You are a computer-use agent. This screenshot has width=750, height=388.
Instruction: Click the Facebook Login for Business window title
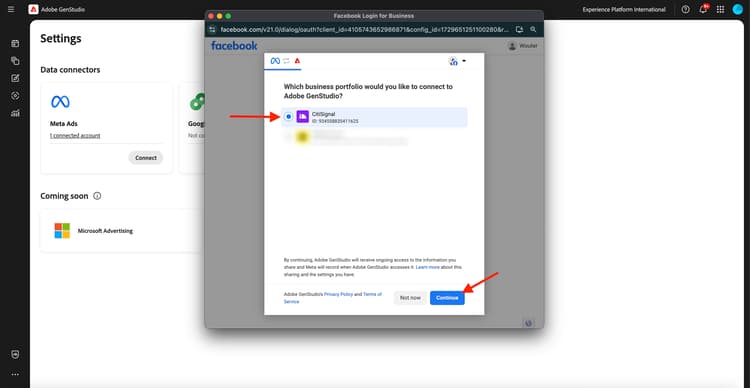pyautogui.click(x=374, y=16)
